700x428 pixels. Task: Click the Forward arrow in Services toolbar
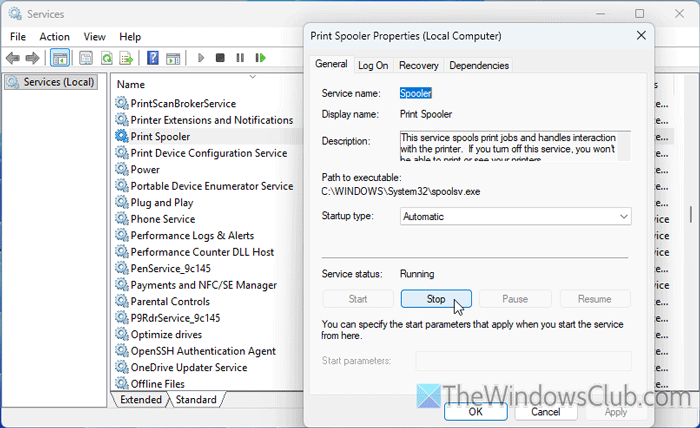(33, 58)
